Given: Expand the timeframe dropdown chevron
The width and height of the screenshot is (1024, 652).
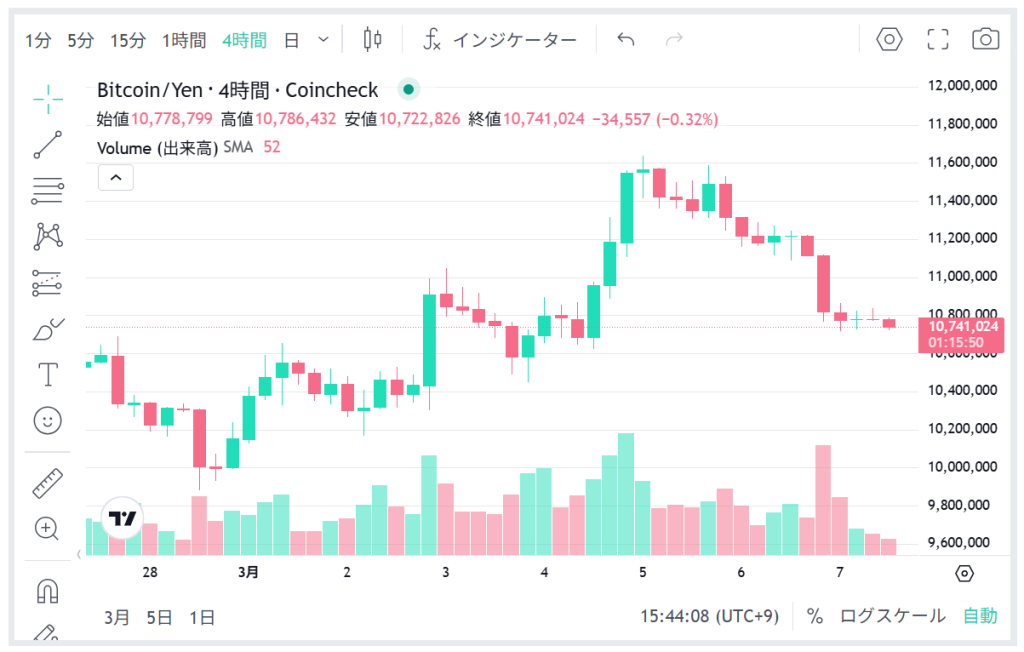Looking at the screenshot, I should 323,40.
